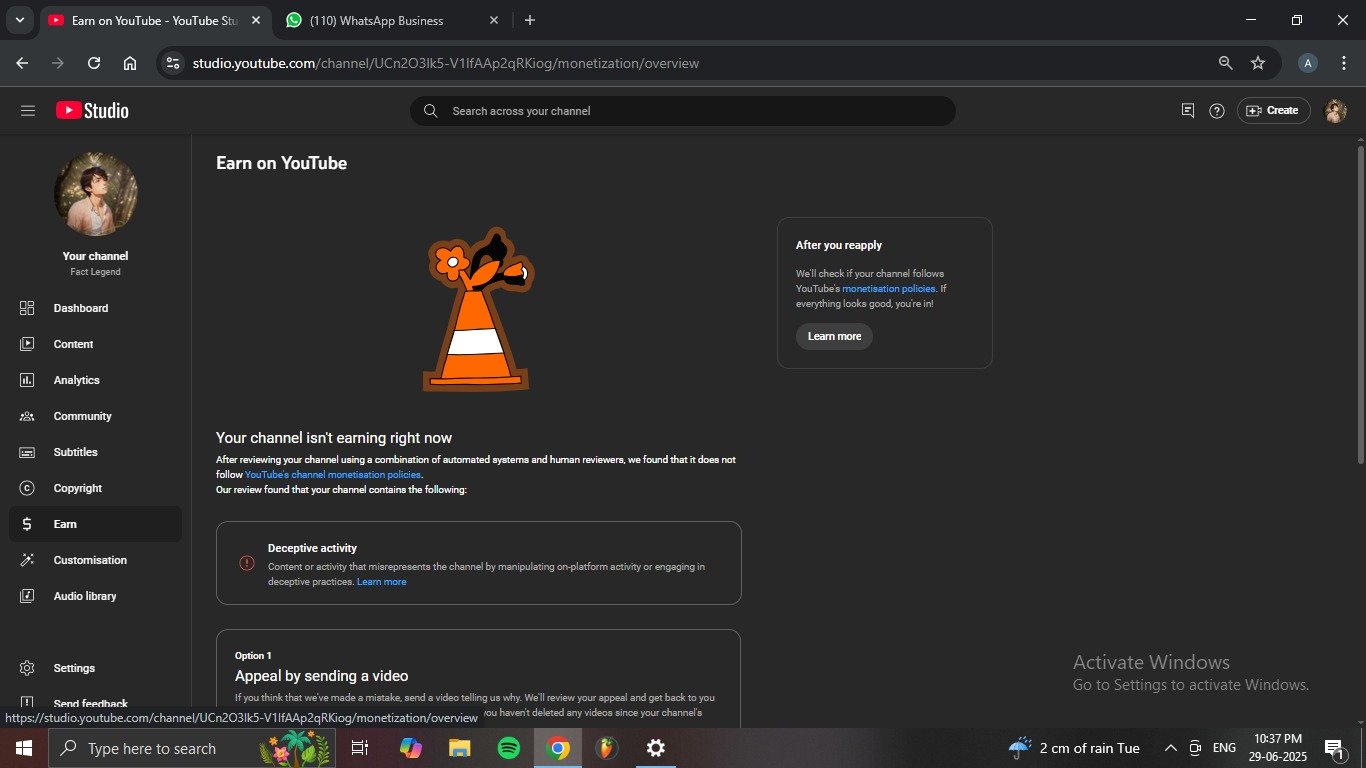Viewport: 1366px width, 768px height.
Task: Click Learn more link in Deceptive activity
Action: click(x=381, y=582)
